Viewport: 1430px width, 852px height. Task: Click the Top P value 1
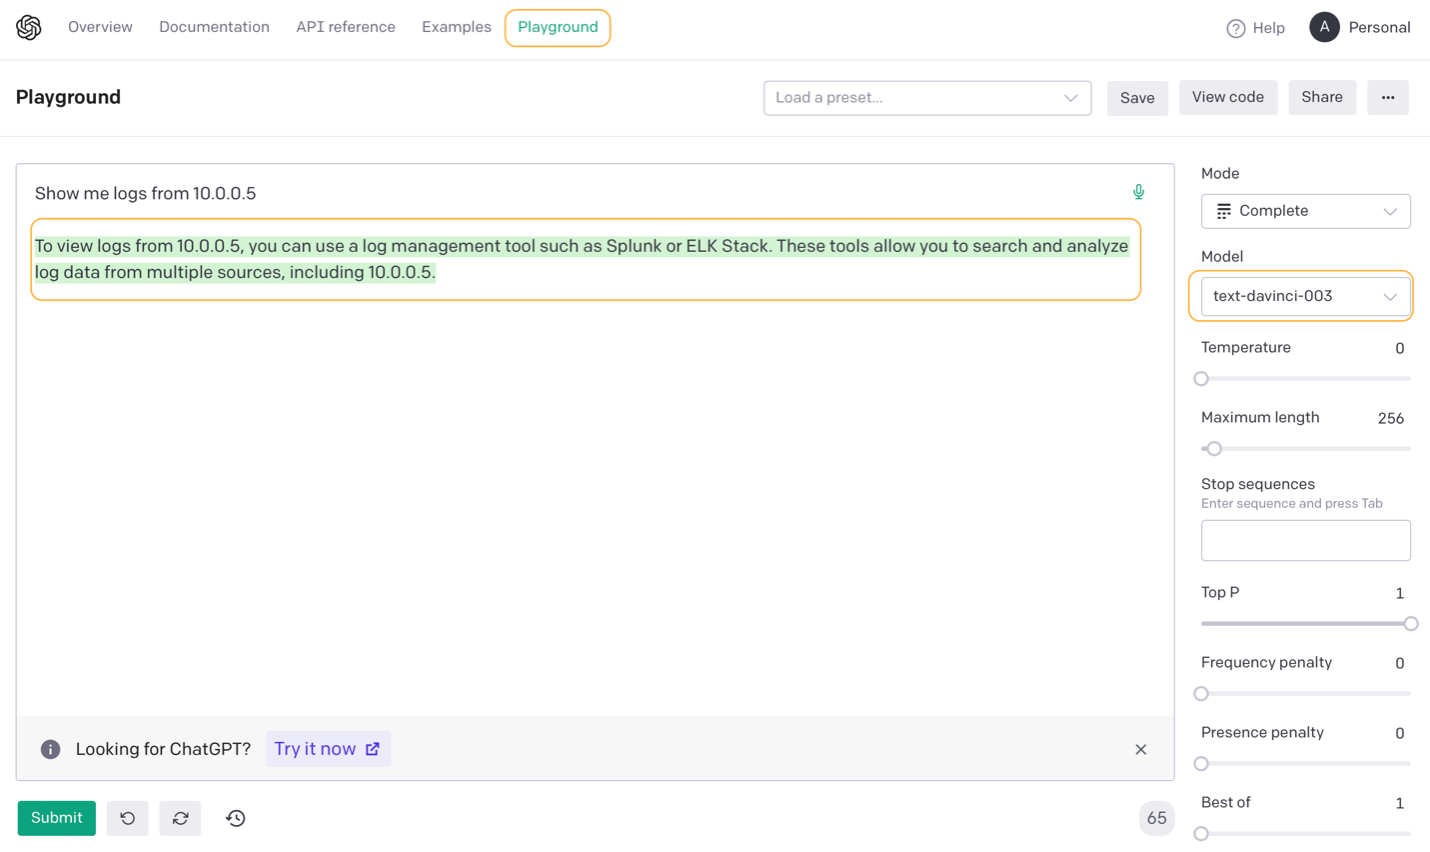coord(1399,594)
